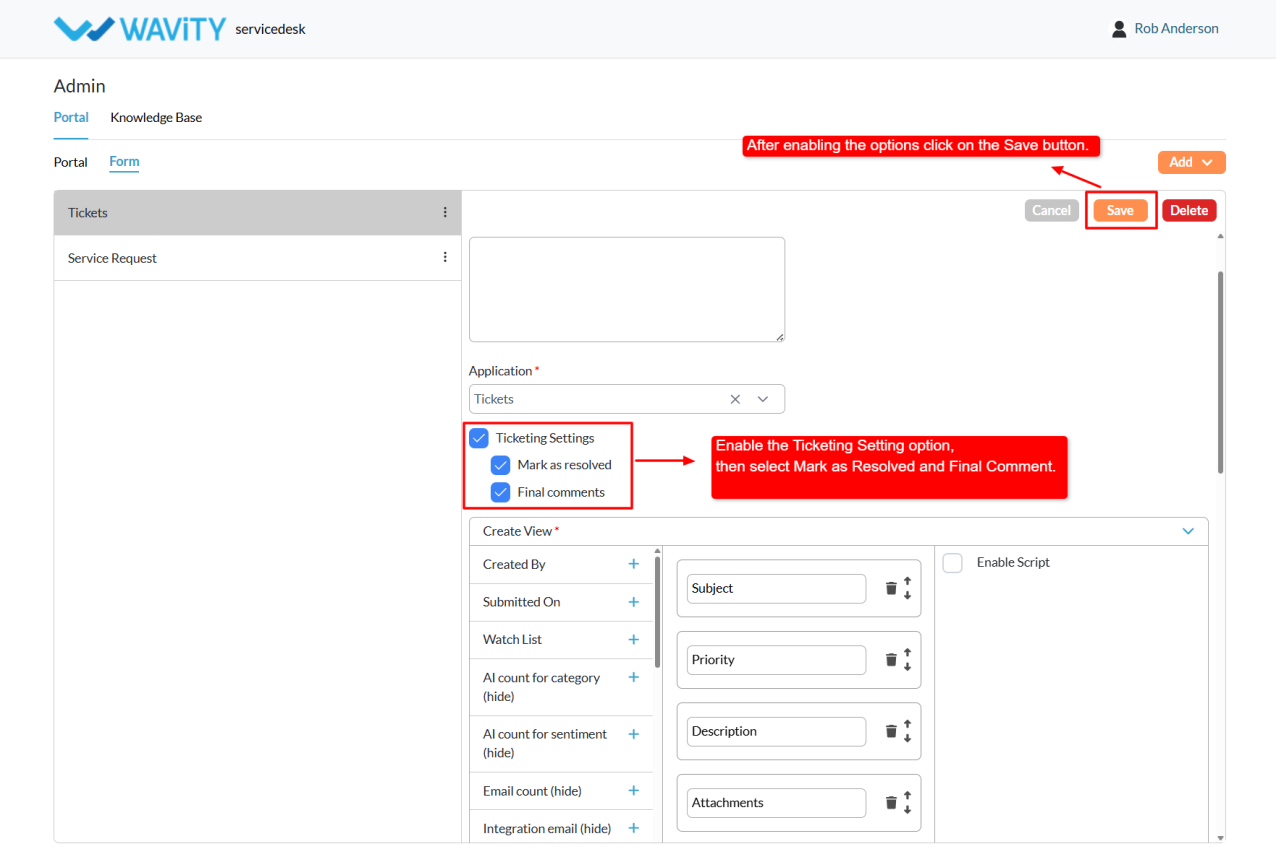This screenshot has width=1276, height=849.
Task: Add the Created By field with plus
Action: [633, 564]
